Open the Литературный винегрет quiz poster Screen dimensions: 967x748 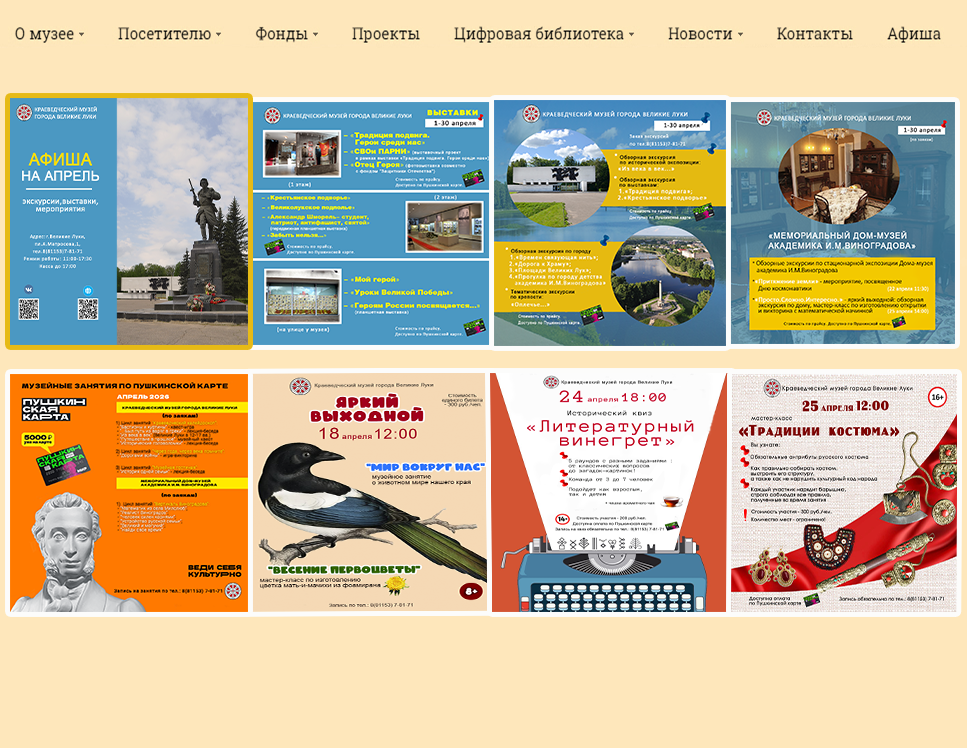[x=609, y=492]
